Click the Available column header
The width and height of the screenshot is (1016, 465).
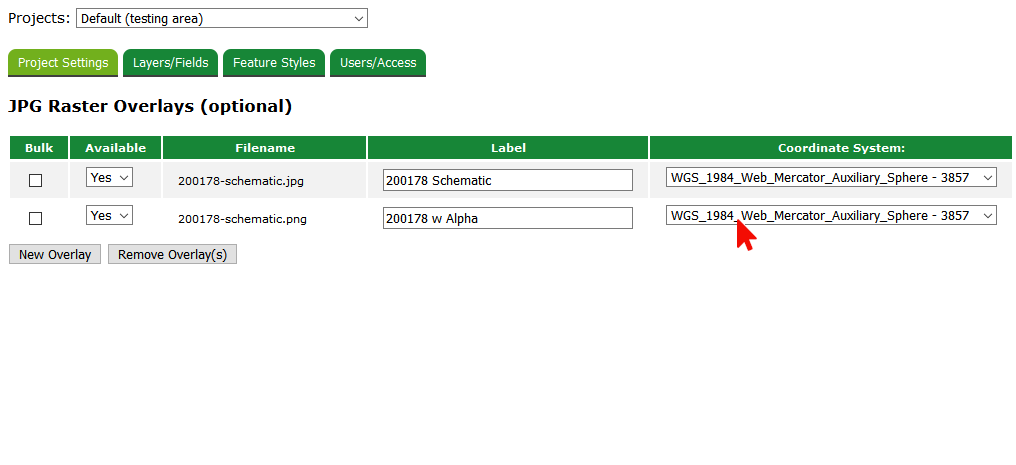click(x=115, y=148)
